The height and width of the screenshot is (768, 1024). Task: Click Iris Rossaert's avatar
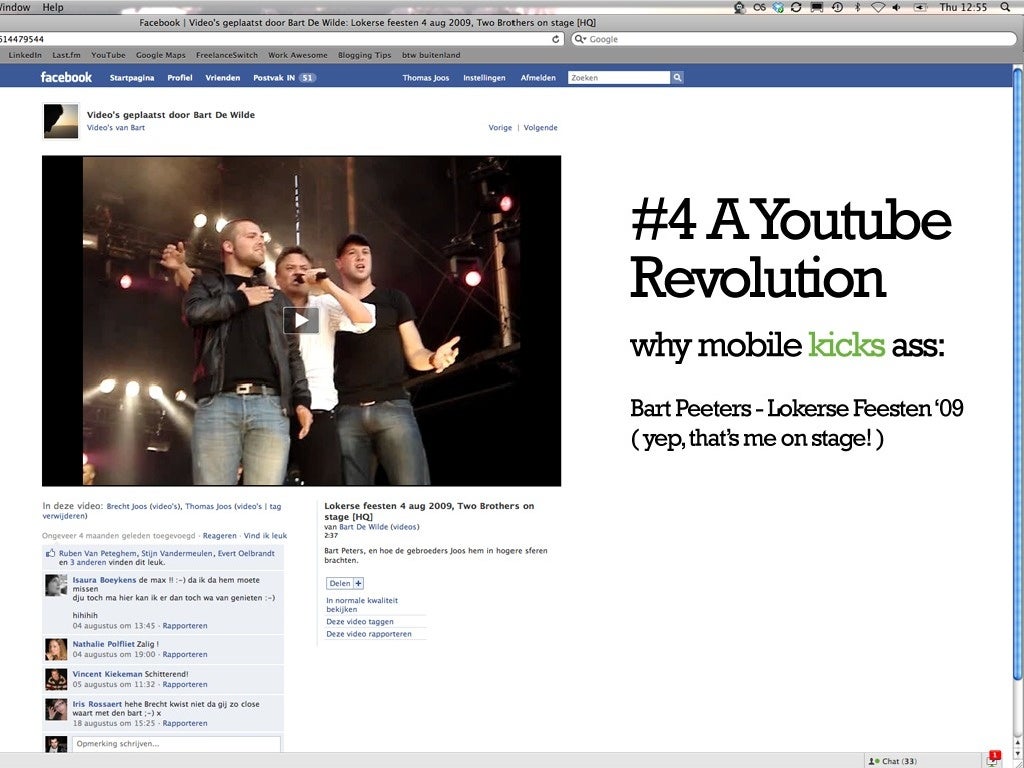56,709
